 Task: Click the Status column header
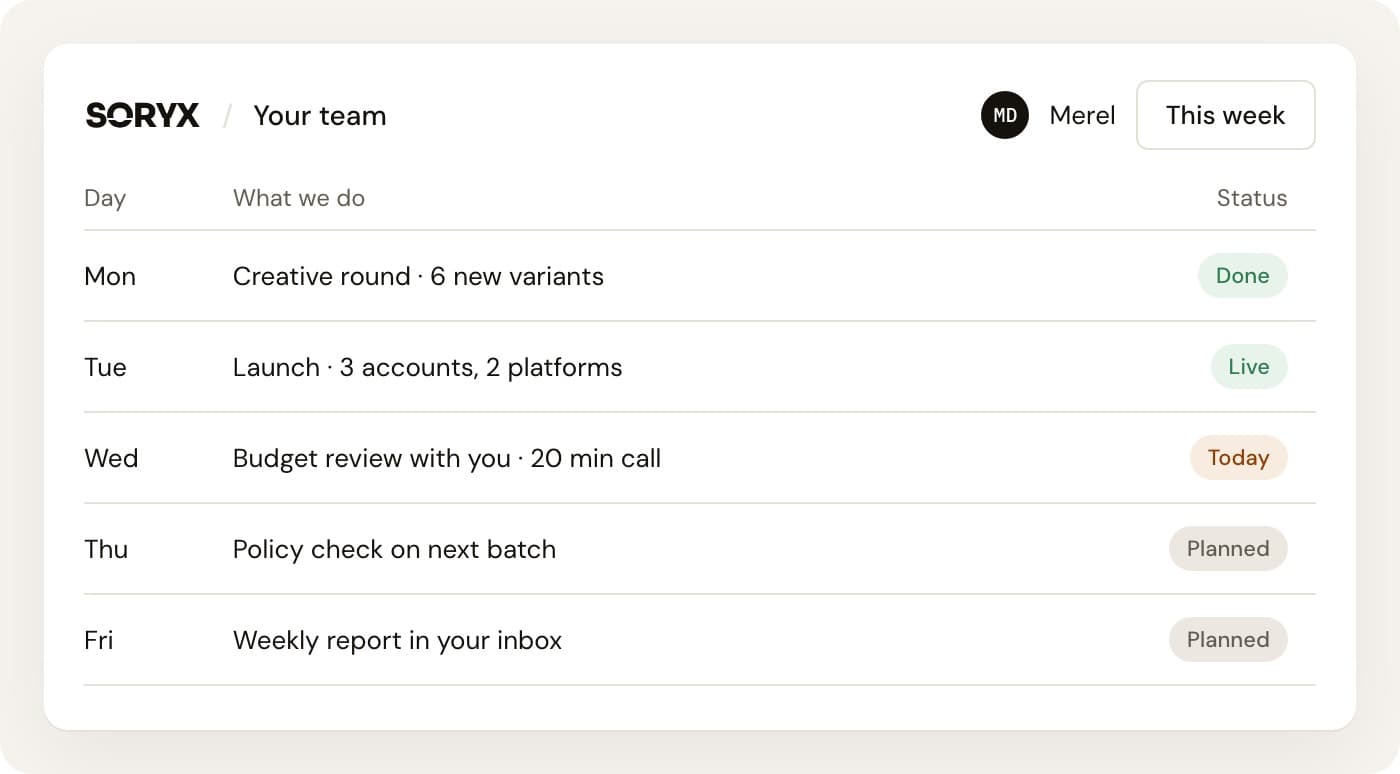1251,198
